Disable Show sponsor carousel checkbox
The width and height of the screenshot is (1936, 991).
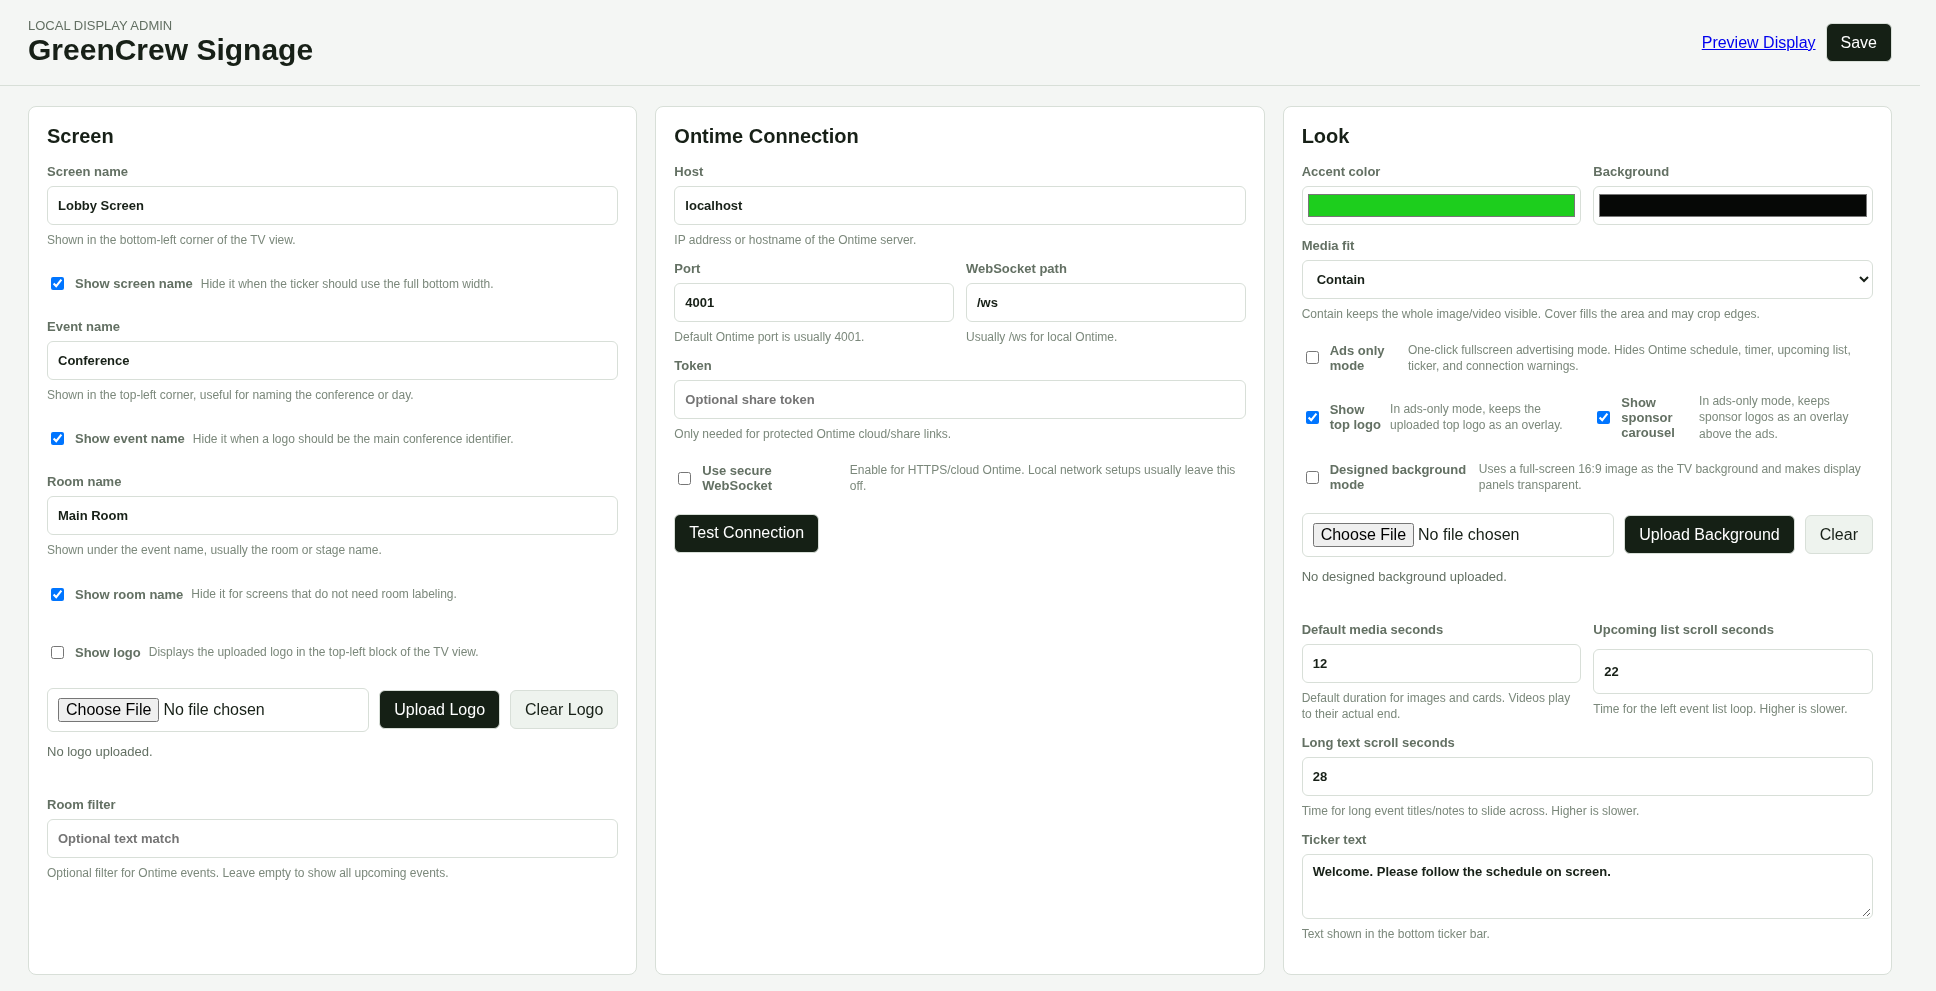tap(1603, 418)
